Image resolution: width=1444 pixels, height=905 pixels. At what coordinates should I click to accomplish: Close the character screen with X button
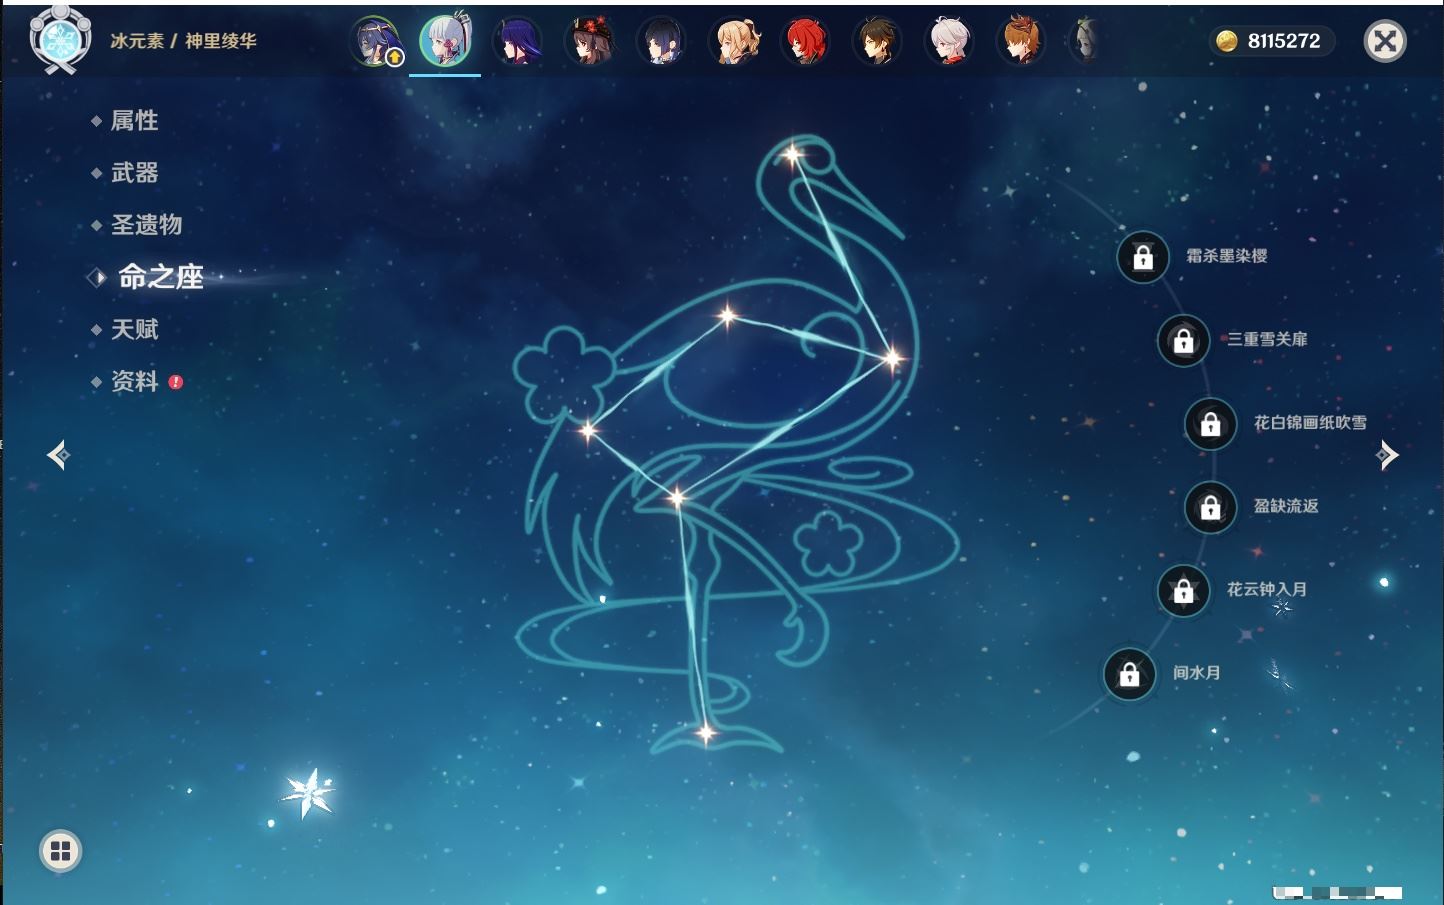[x=1385, y=41]
